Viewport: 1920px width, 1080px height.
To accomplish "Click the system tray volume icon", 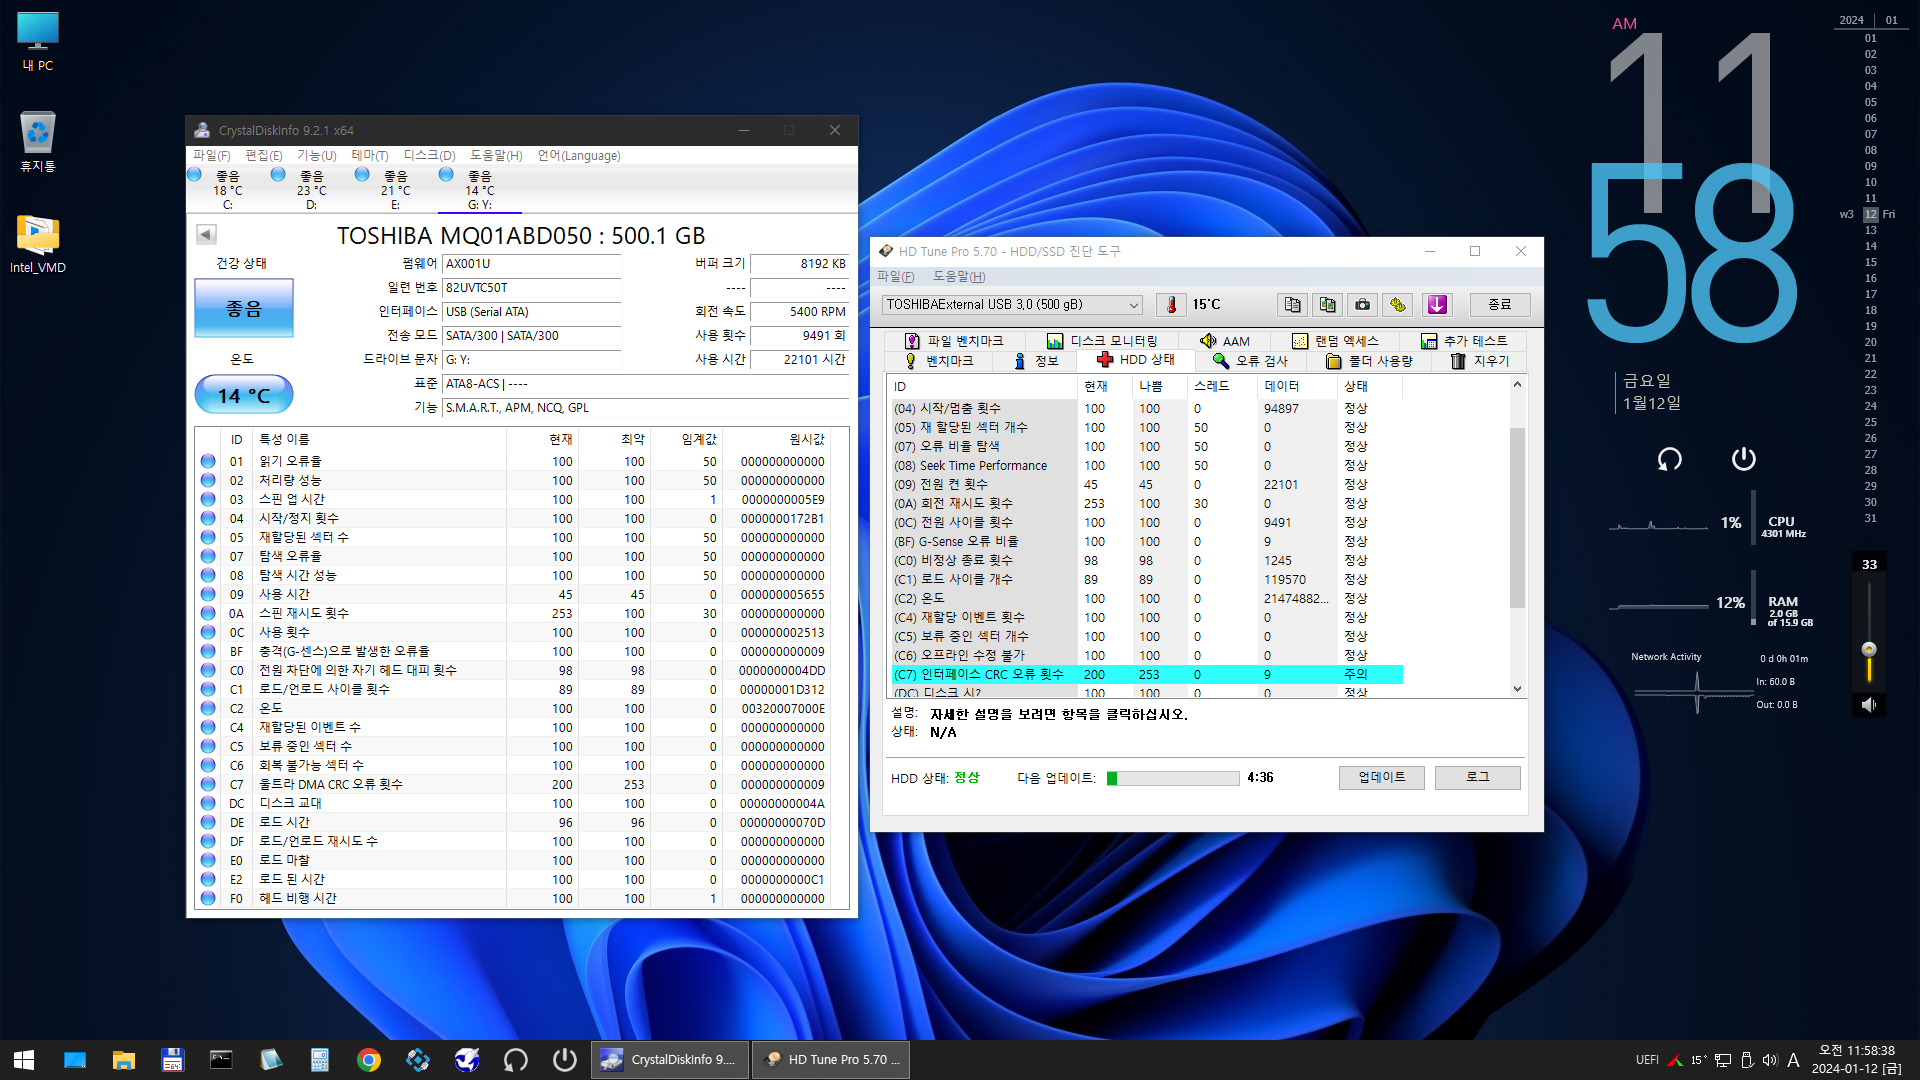I will 1770,1060.
